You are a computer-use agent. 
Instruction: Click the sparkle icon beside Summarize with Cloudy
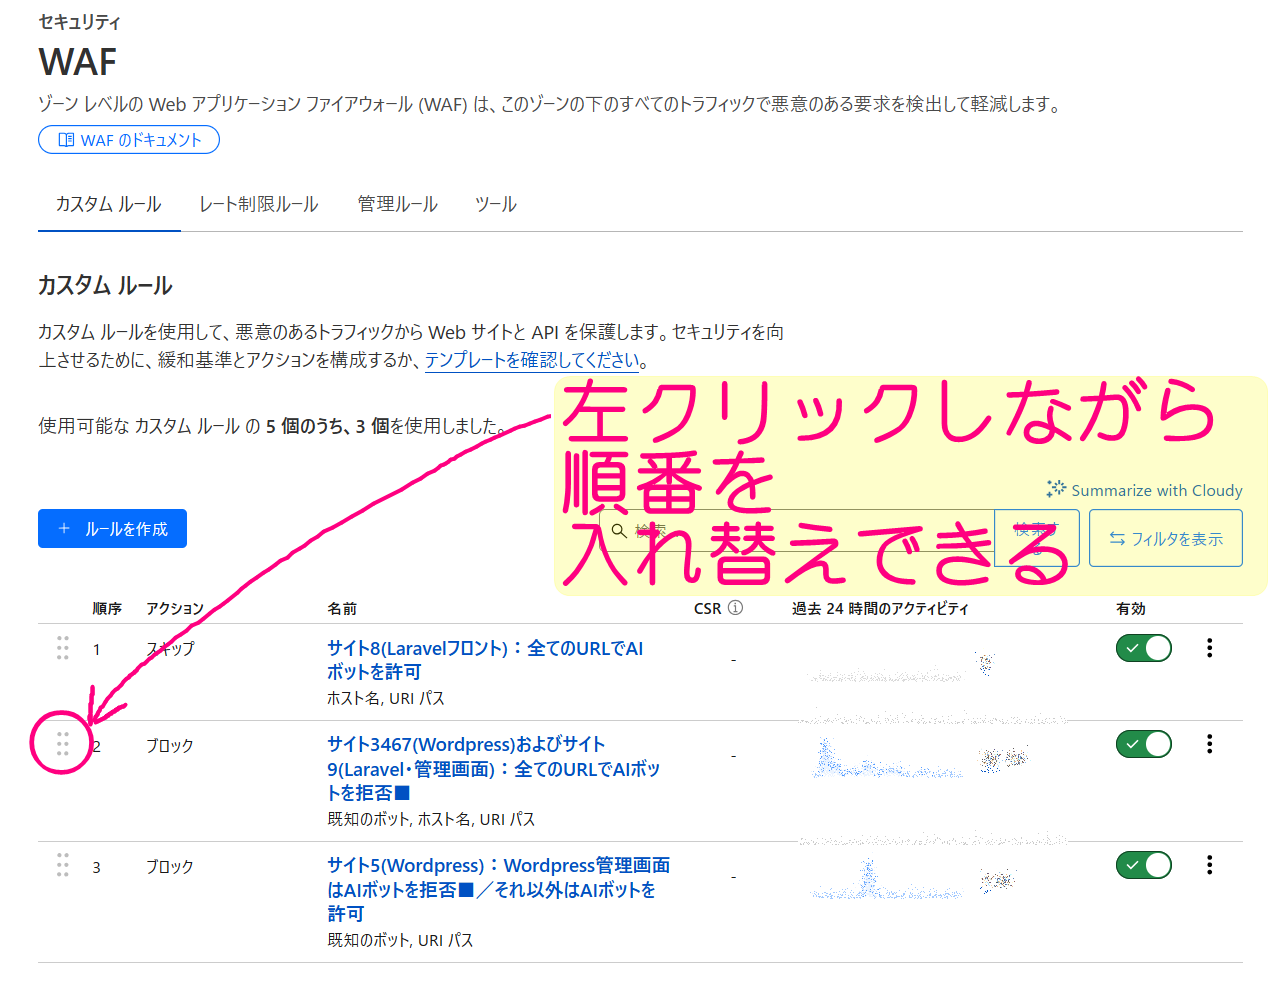pyautogui.click(x=1056, y=488)
